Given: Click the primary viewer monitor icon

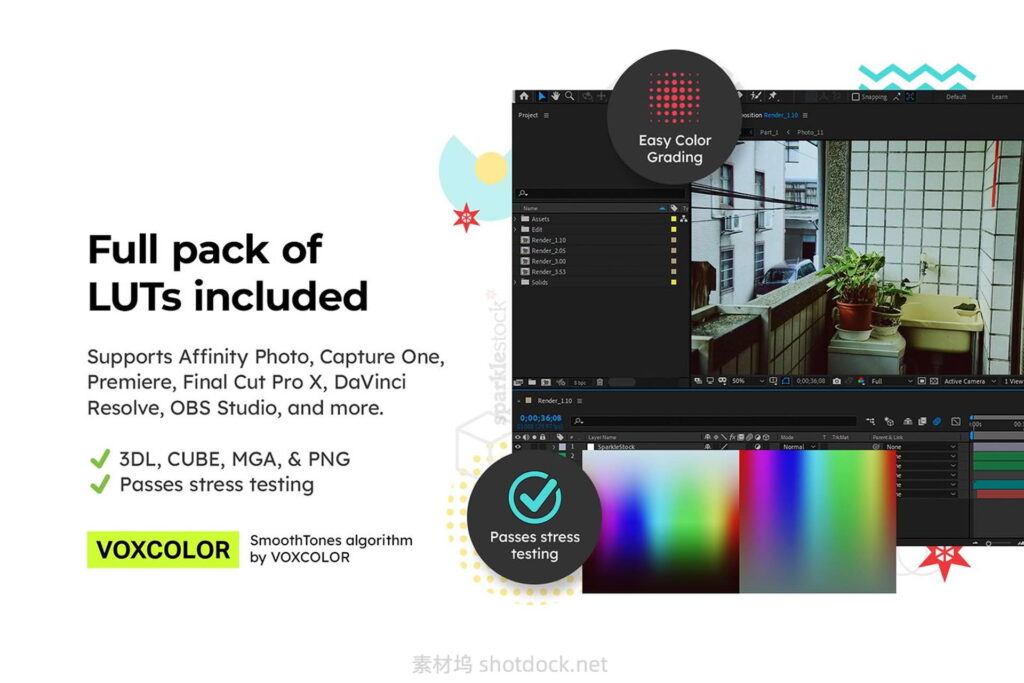Looking at the screenshot, I should point(710,381).
